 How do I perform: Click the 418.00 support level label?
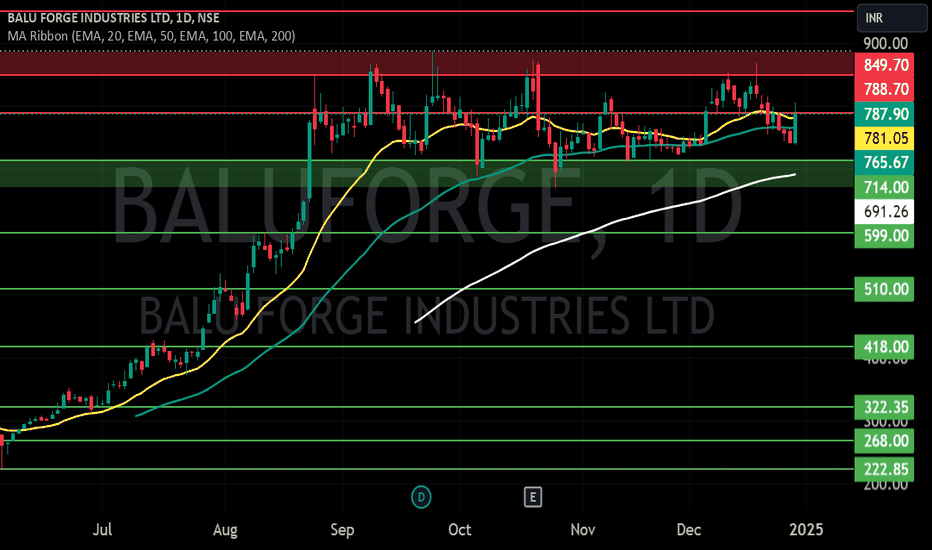[884, 347]
